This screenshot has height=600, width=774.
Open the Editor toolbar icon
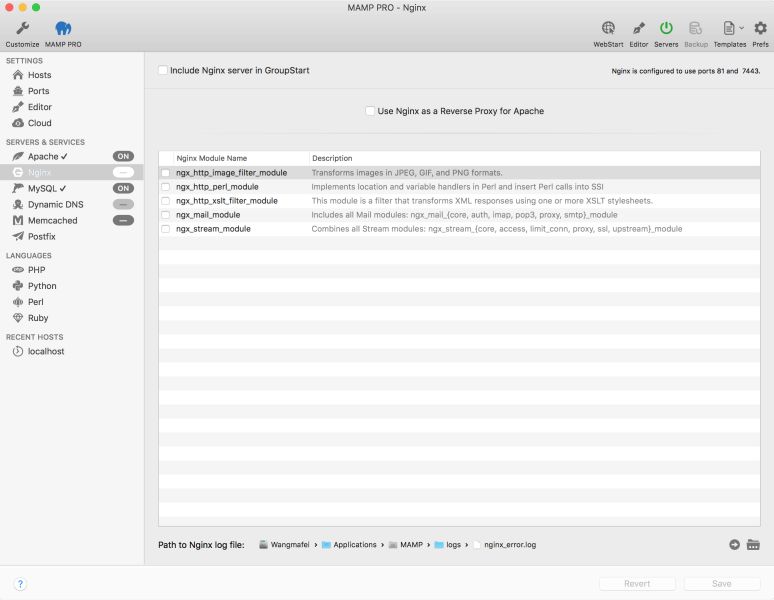click(639, 28)
